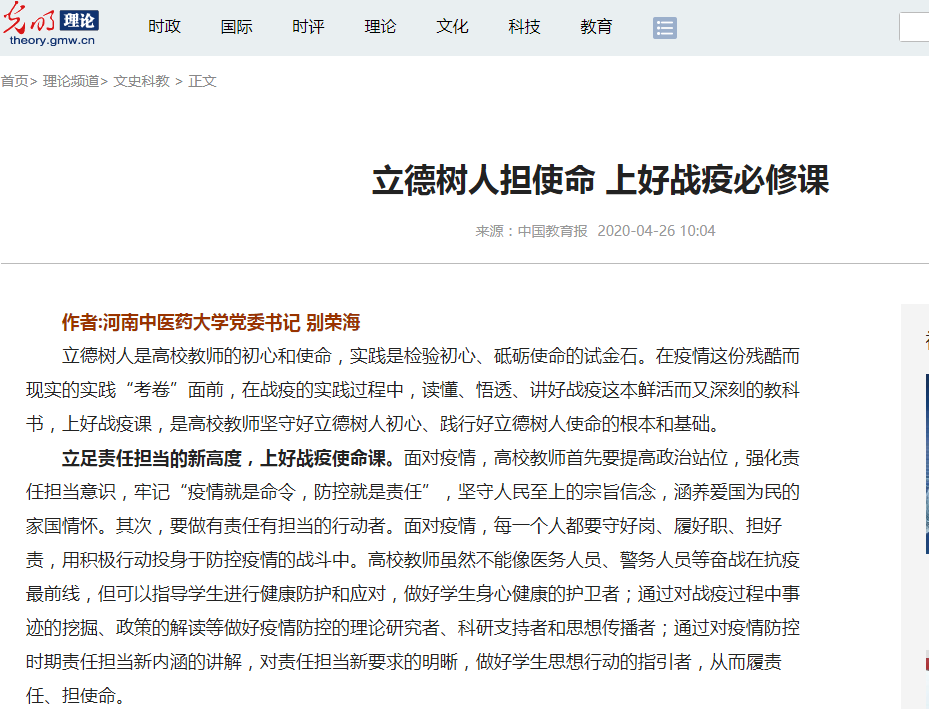
Task: Click the search box at top right
Action: pyautogui.click(x=914, y=27)
